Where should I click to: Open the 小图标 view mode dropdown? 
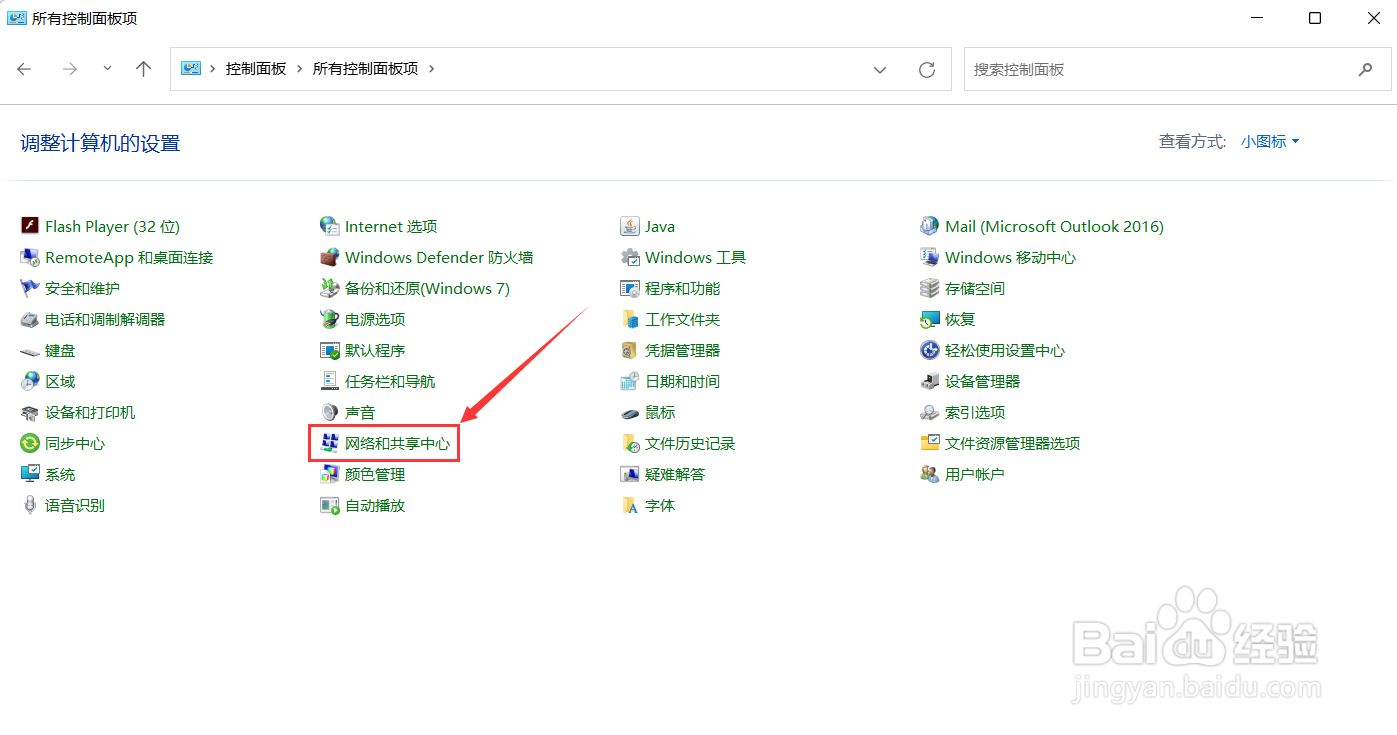tap(1270, 142)
